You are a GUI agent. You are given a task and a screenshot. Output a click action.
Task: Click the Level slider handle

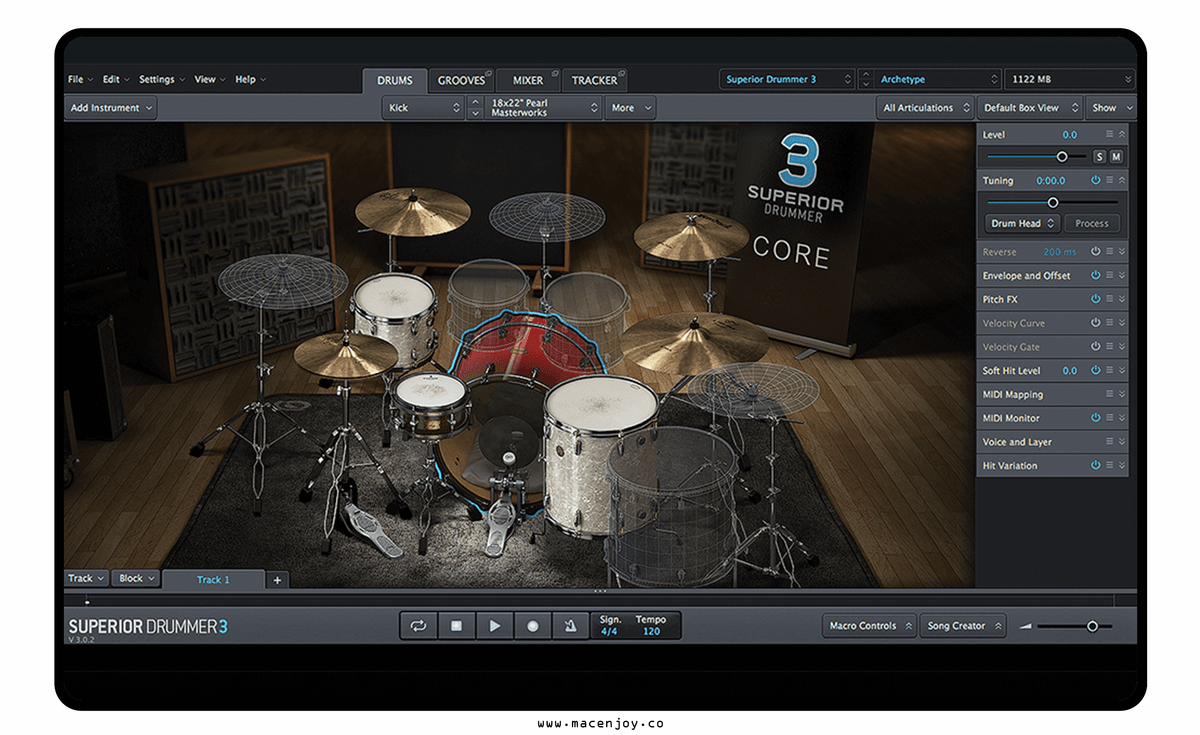point(1062,157)
